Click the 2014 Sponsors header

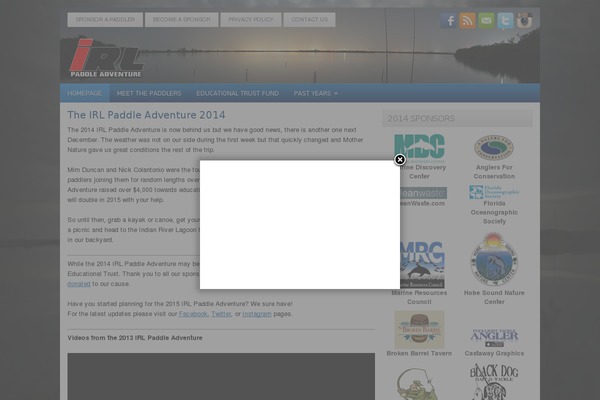point(457,118)
